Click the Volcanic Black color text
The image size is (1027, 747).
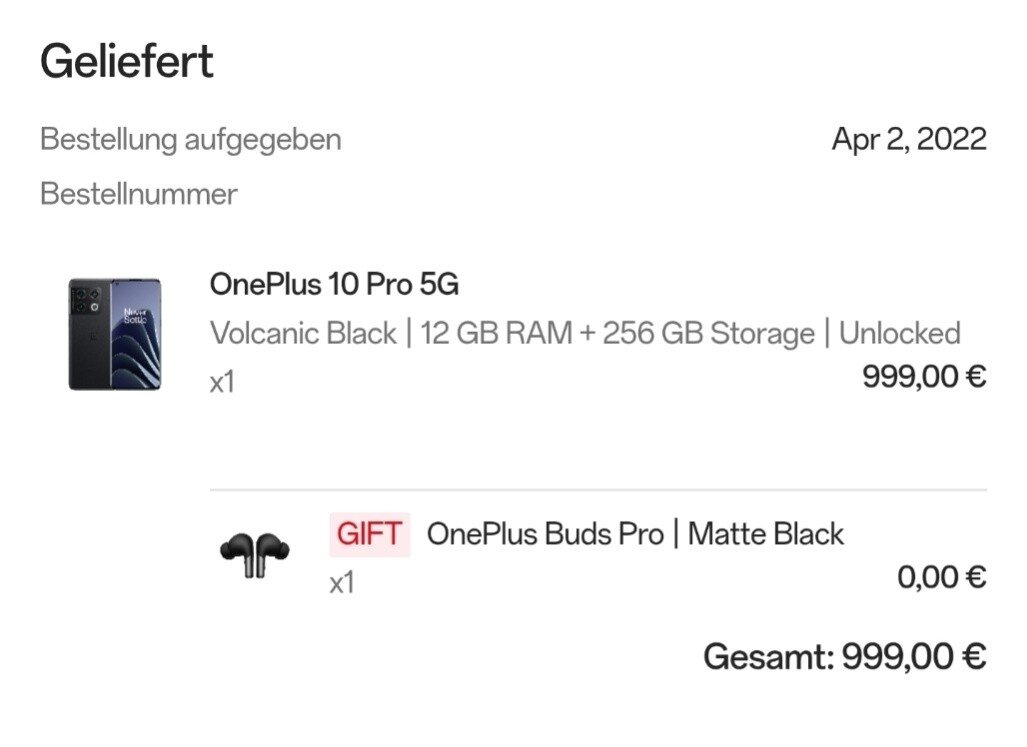click(x=303, y=333)
